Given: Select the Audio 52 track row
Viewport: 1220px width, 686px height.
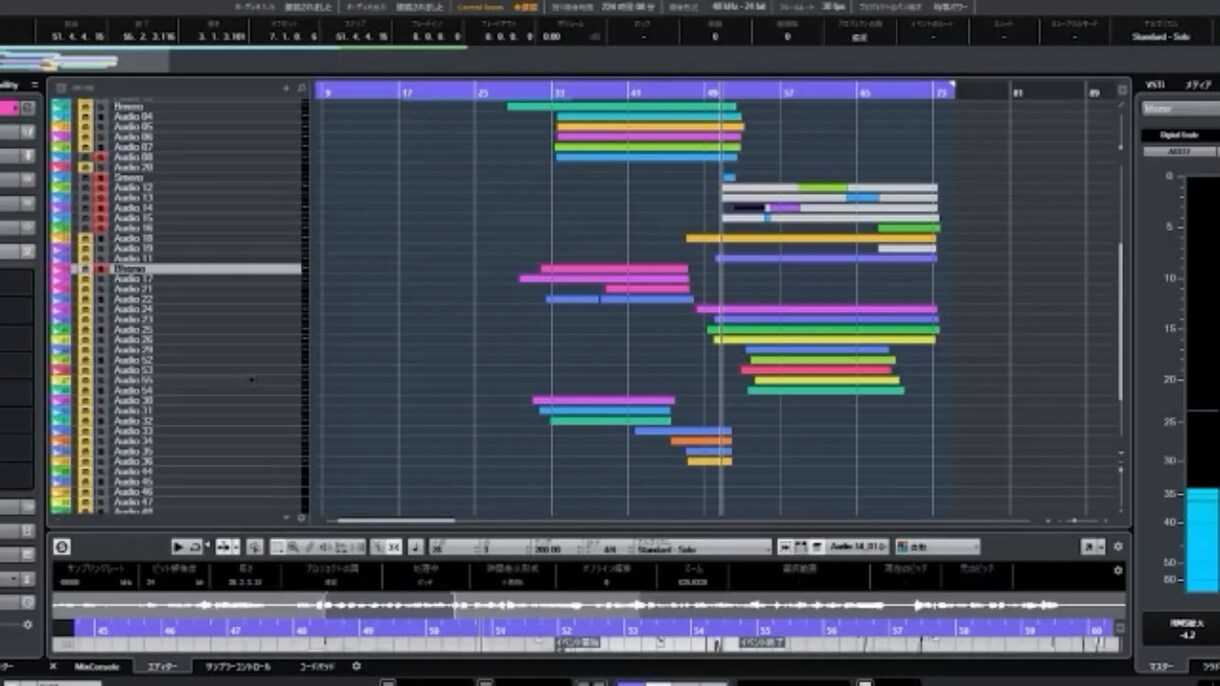Looking at the screenshot, I should click(x=177, y=360).
